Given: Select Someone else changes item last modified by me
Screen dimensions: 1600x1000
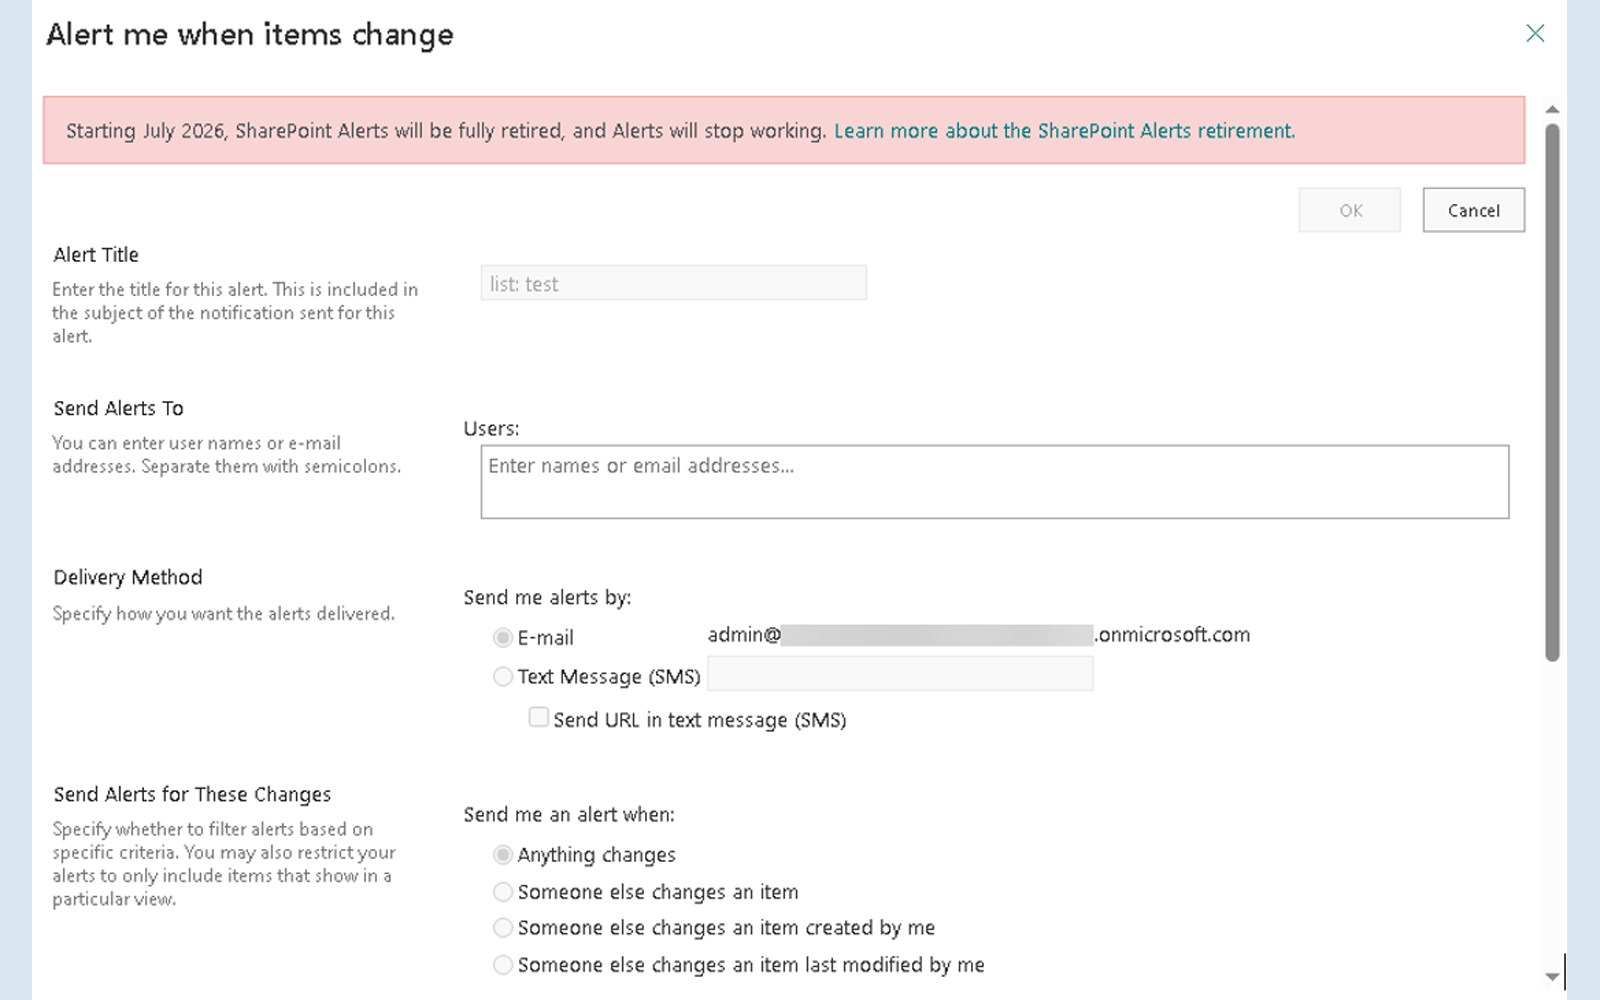Looking at the screenshot, I should (x=503, y=965).
